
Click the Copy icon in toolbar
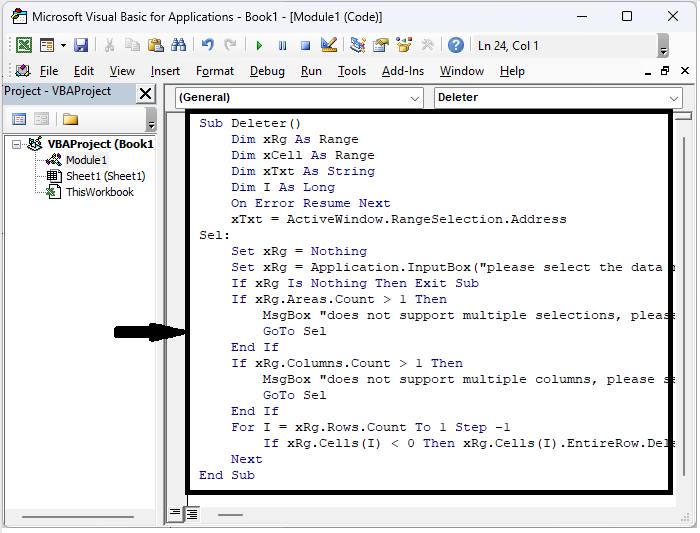click(x=132, y=45)
